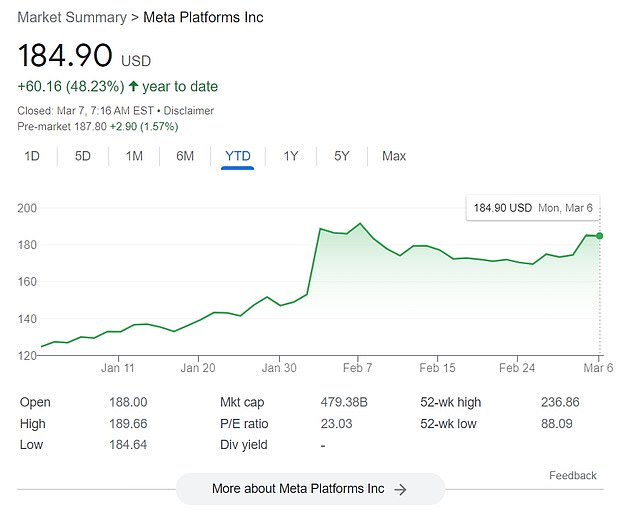The width and height of the screenshot is (634, 521).
Task: Click the Feb 15 axis label
Action: click(437, 368)
